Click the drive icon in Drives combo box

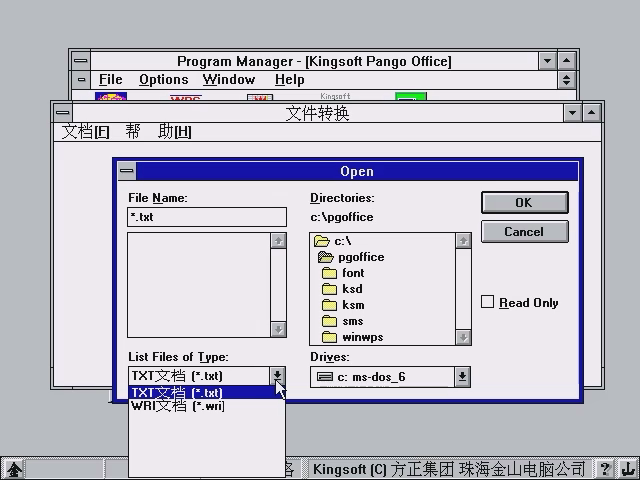(325, 376)
